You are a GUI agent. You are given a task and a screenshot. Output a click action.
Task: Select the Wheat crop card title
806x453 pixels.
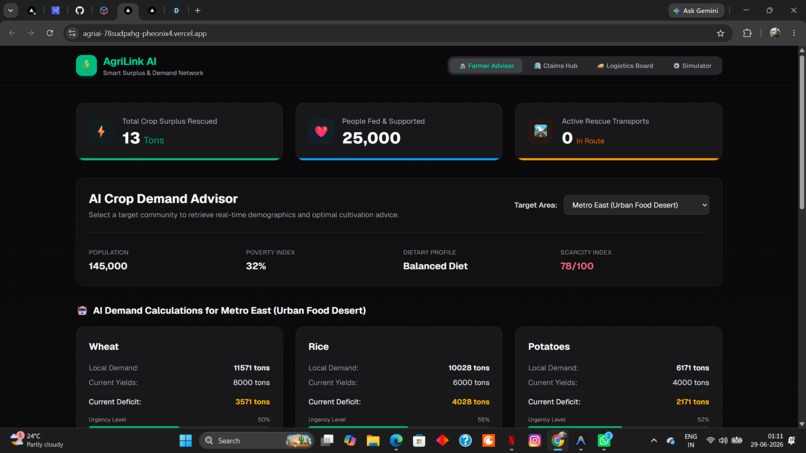[104, 347]
